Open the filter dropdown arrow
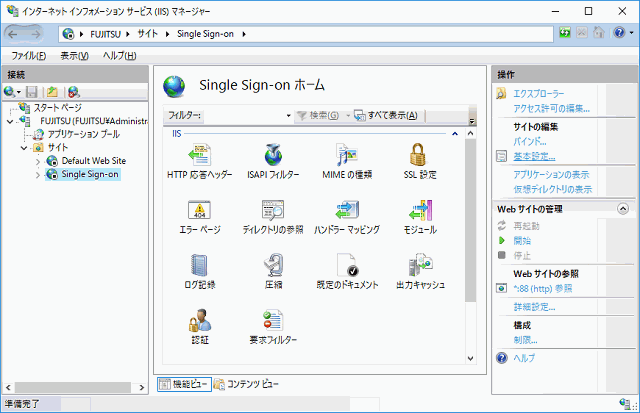 [288, 116]
